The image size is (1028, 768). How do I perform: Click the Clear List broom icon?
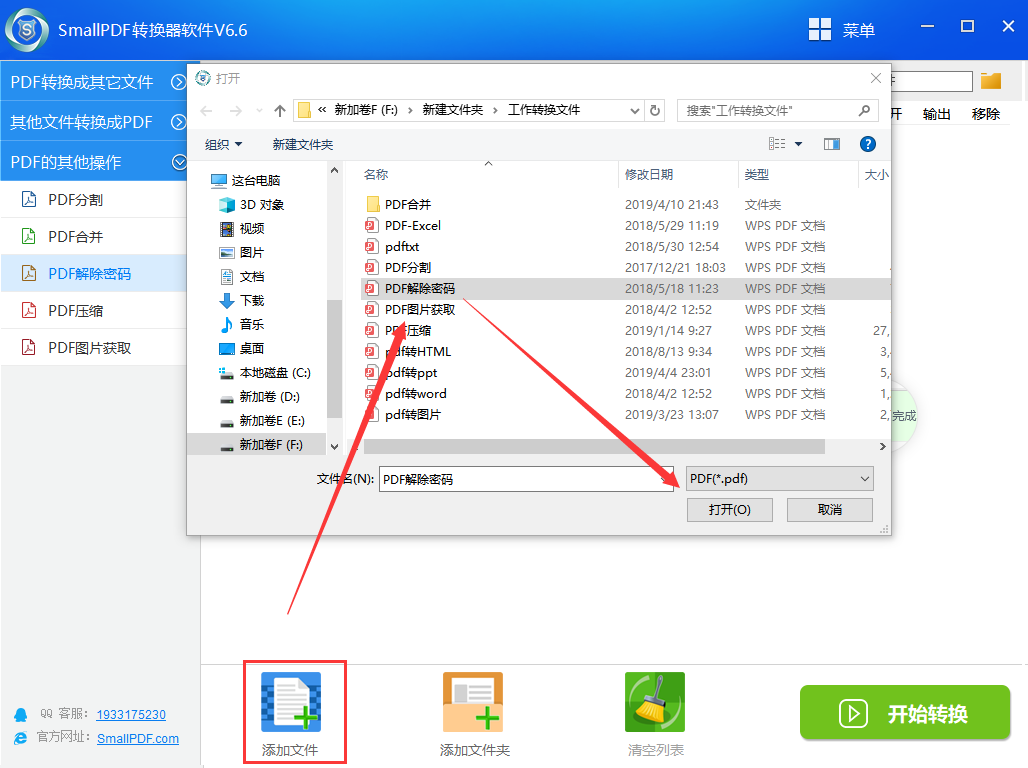pos(655,702)
